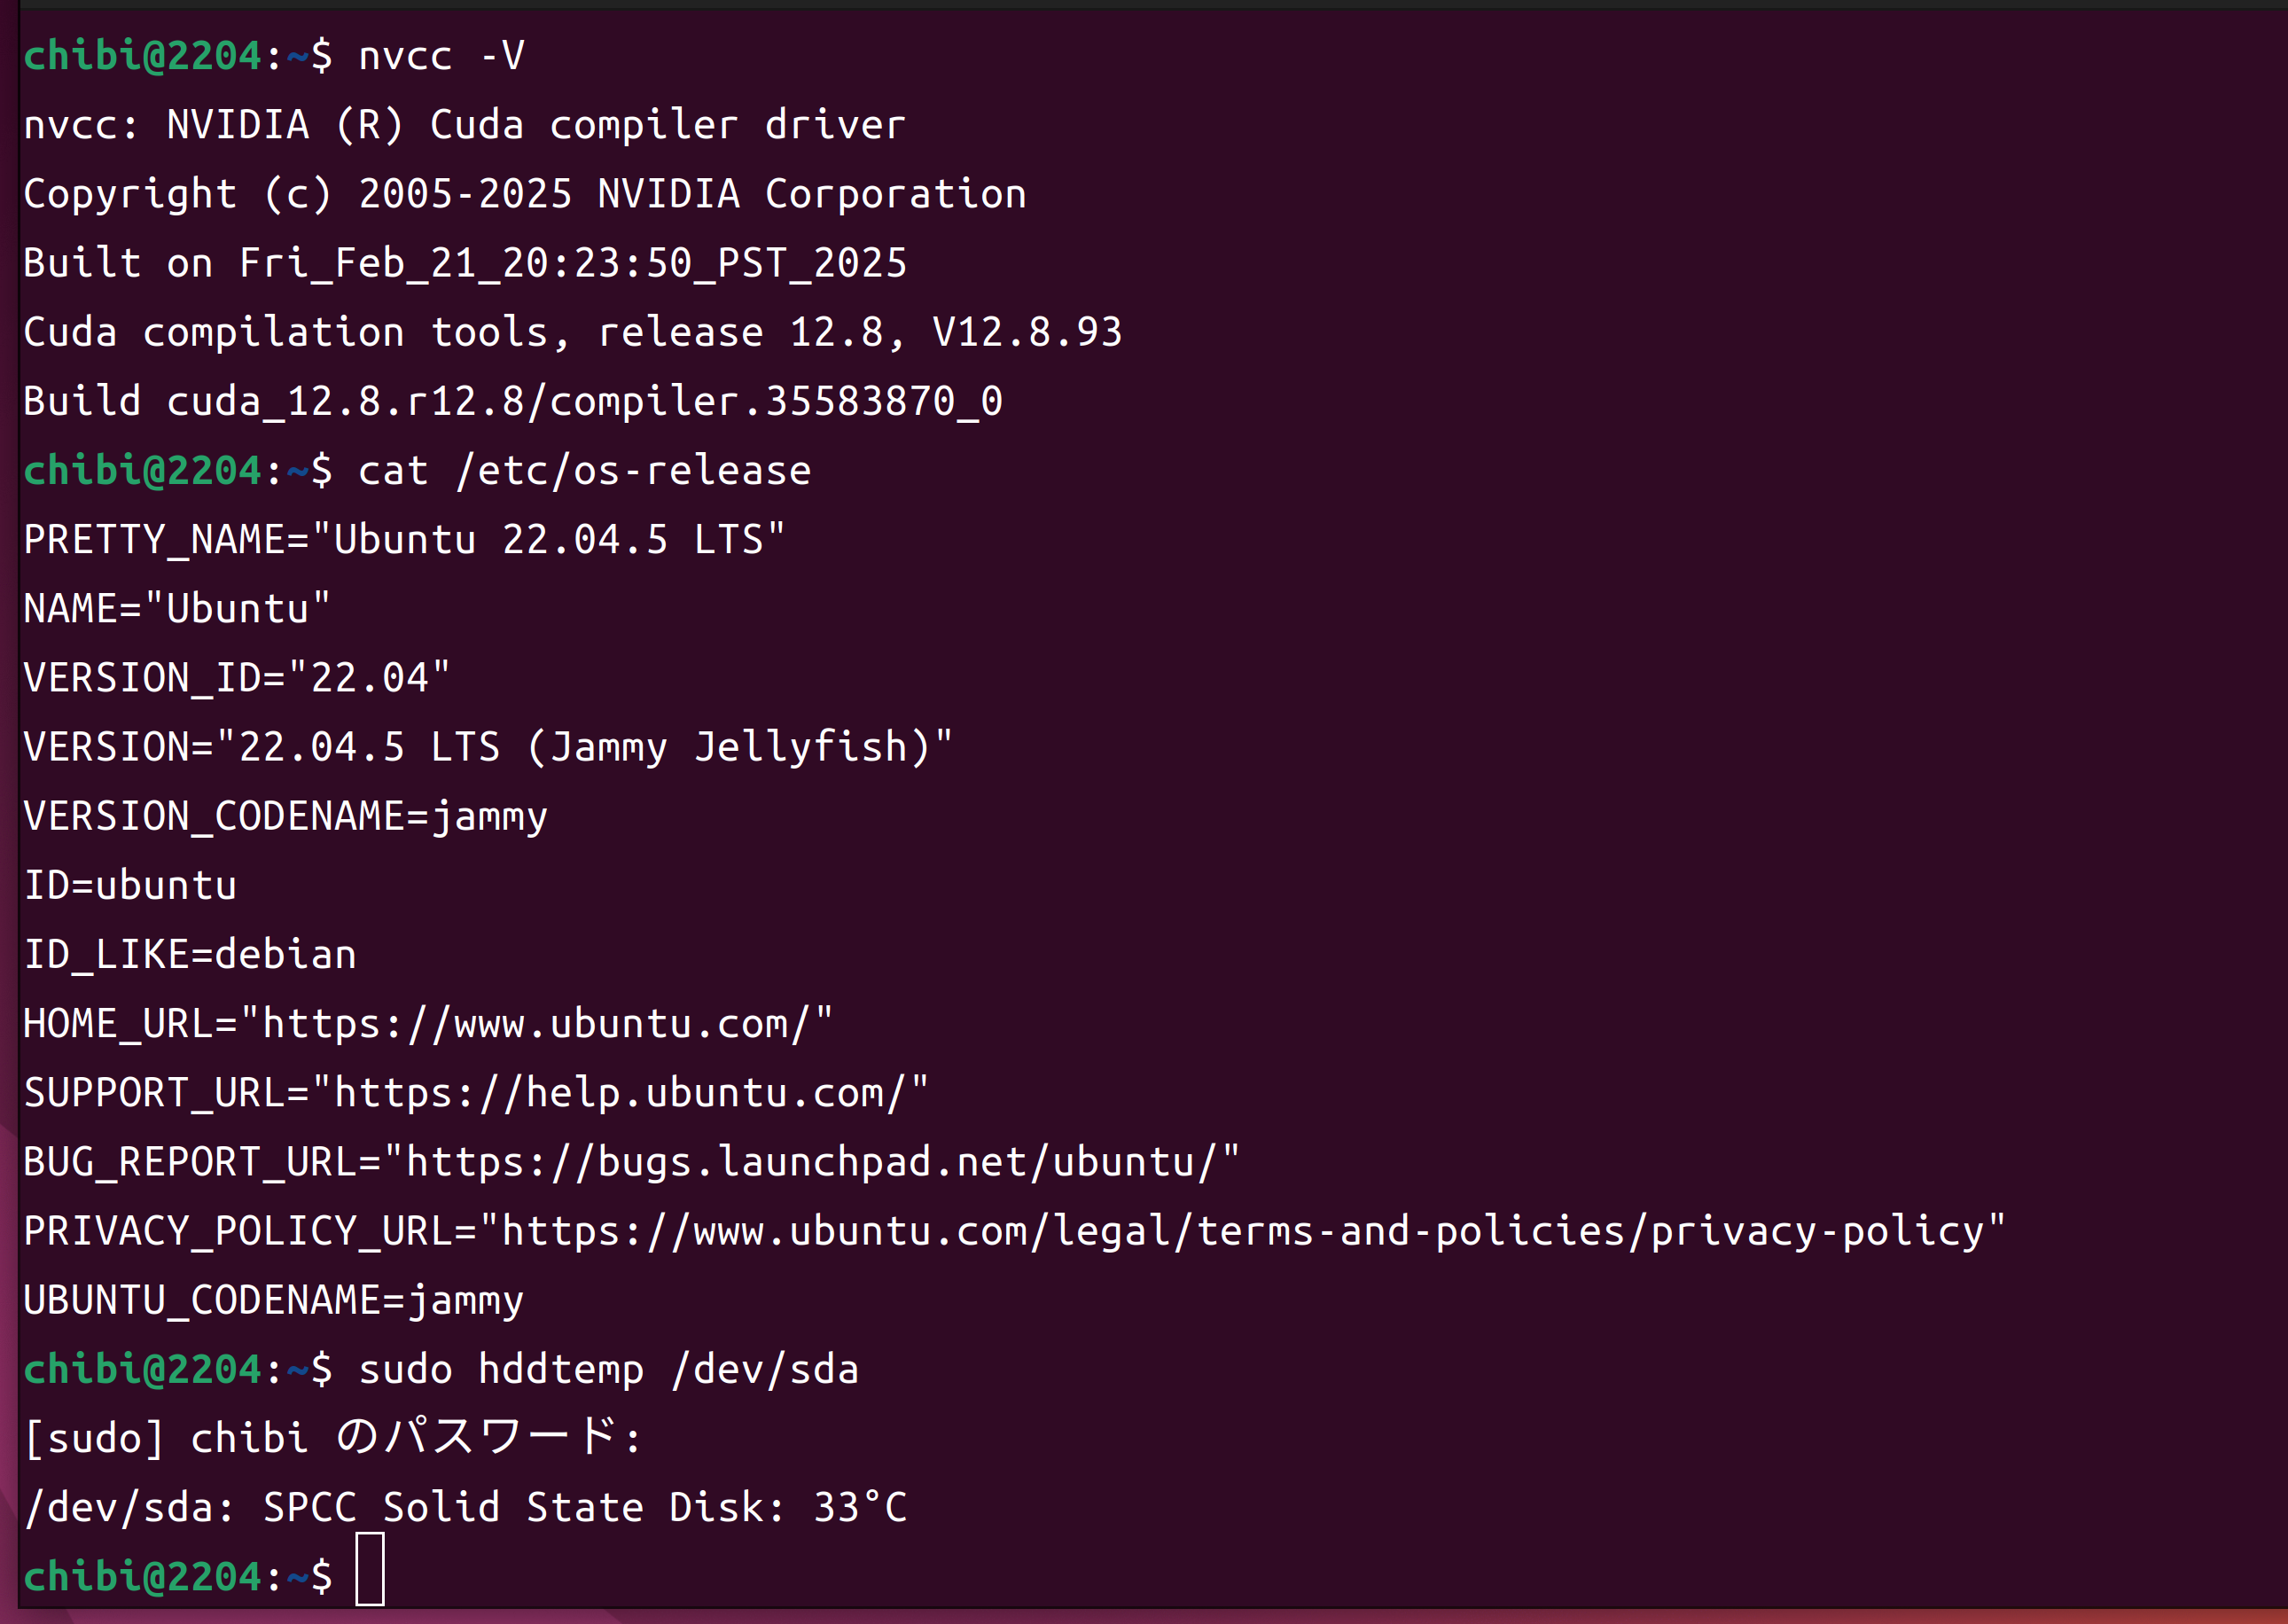The width and height of the screenshot is (2288, 1624).
Task: Click the terminal cursor at the last prompt
Action: pos(370,1569)
